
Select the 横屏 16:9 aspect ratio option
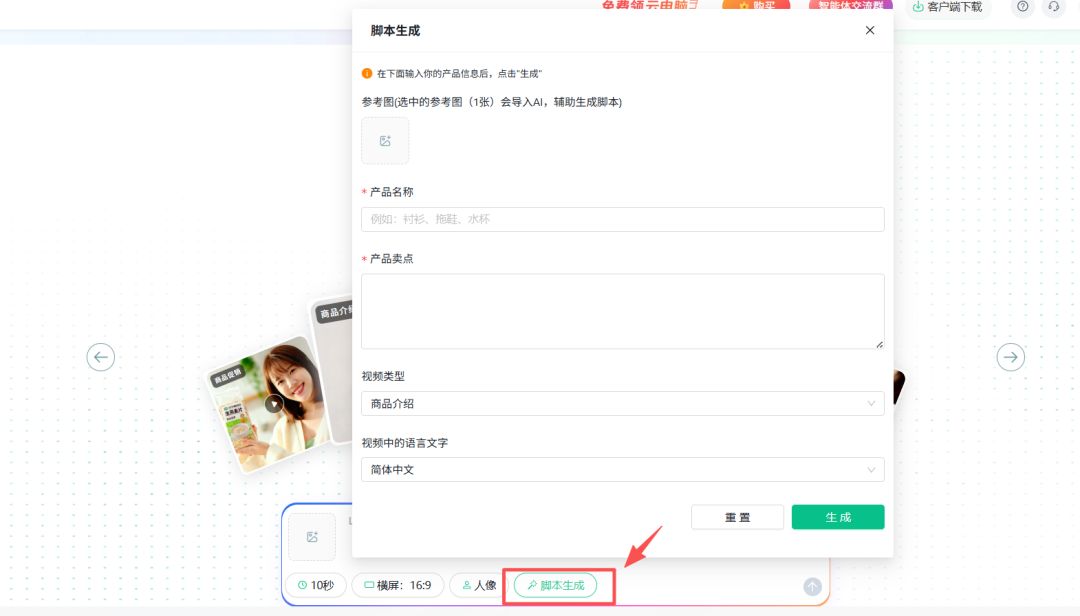coord(397,585)
